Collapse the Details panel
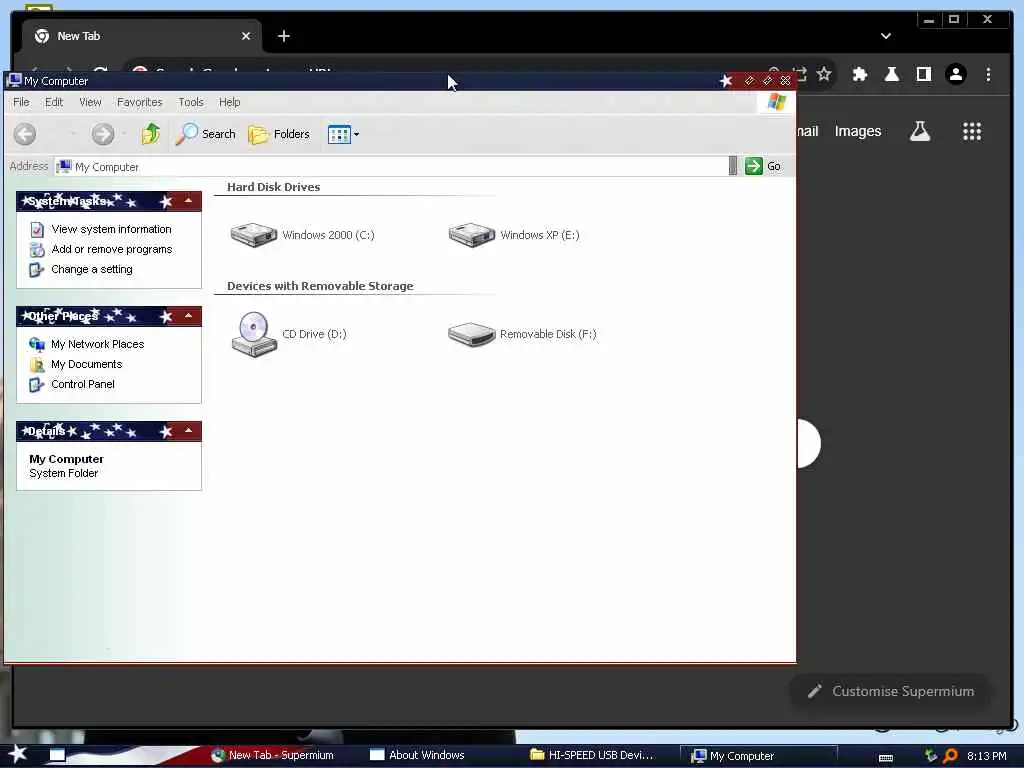This screenshot has height=768, width=1024. click(x=188, y=431)
